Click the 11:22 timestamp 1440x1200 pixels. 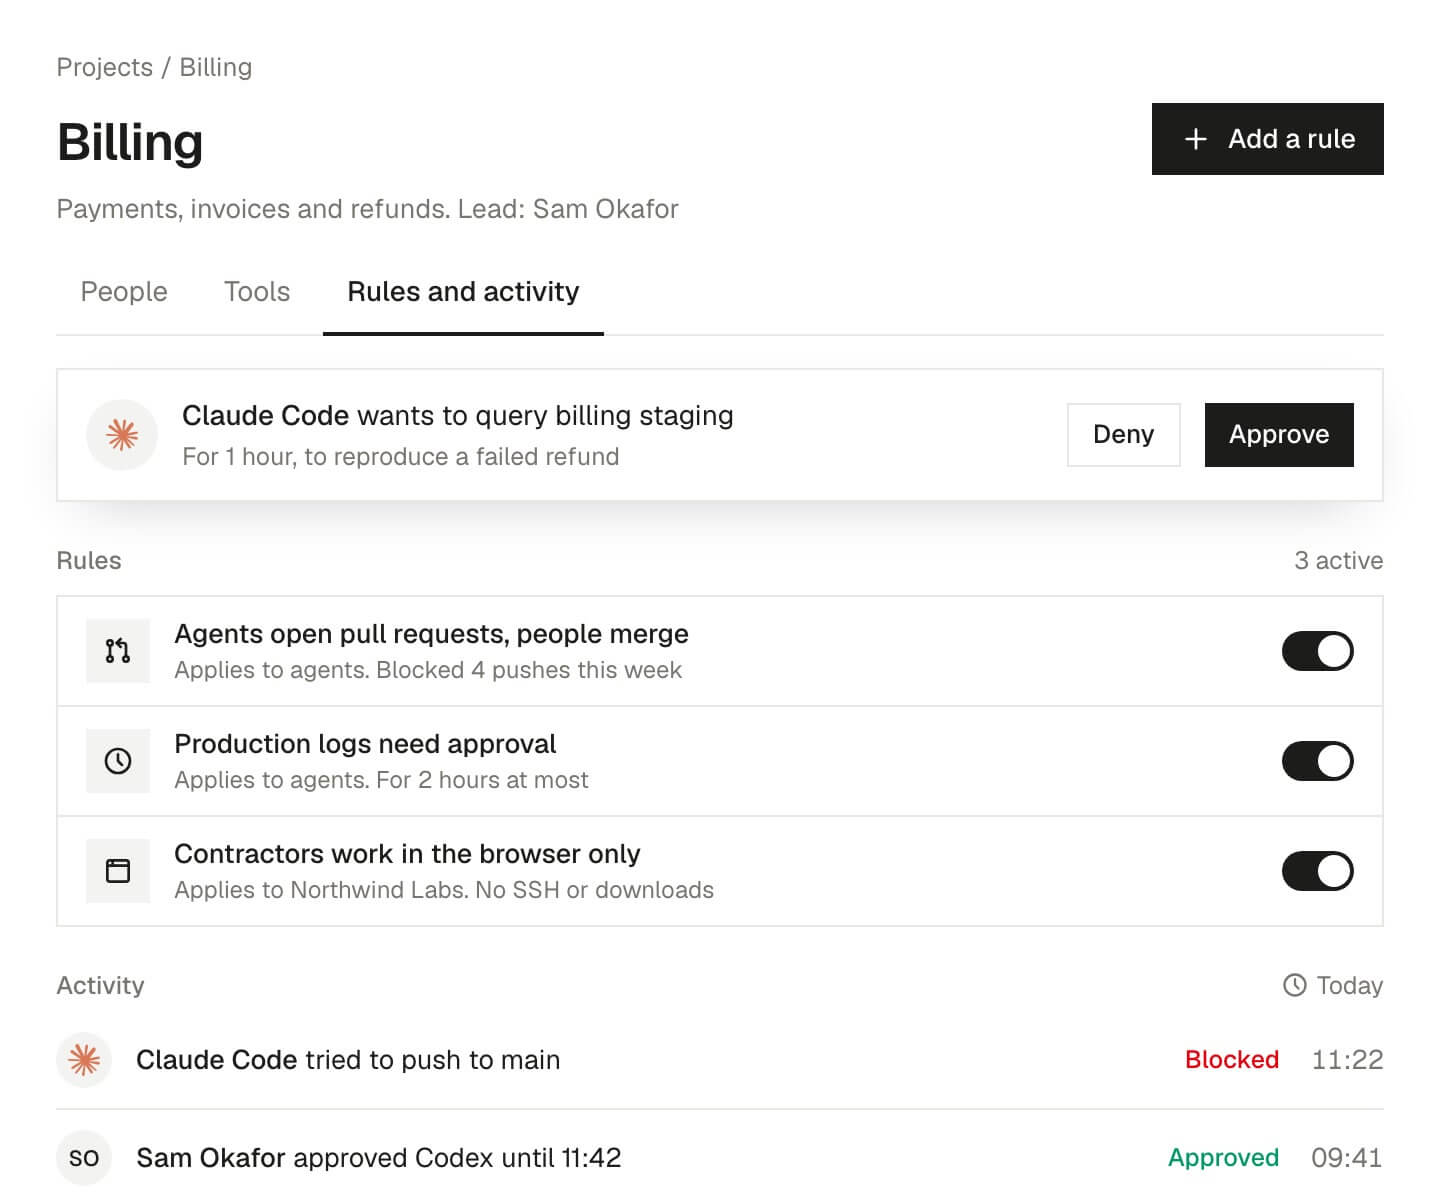(1347, 1060)
